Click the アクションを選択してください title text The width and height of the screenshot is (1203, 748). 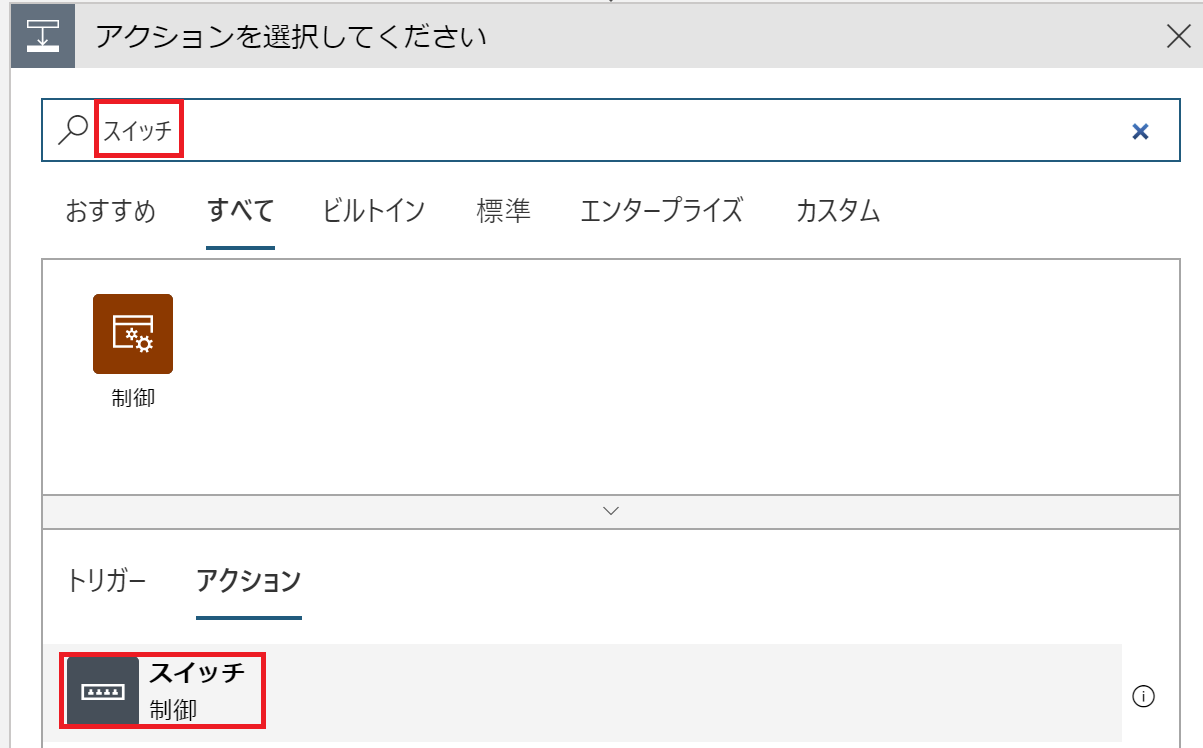coord(291,37)
